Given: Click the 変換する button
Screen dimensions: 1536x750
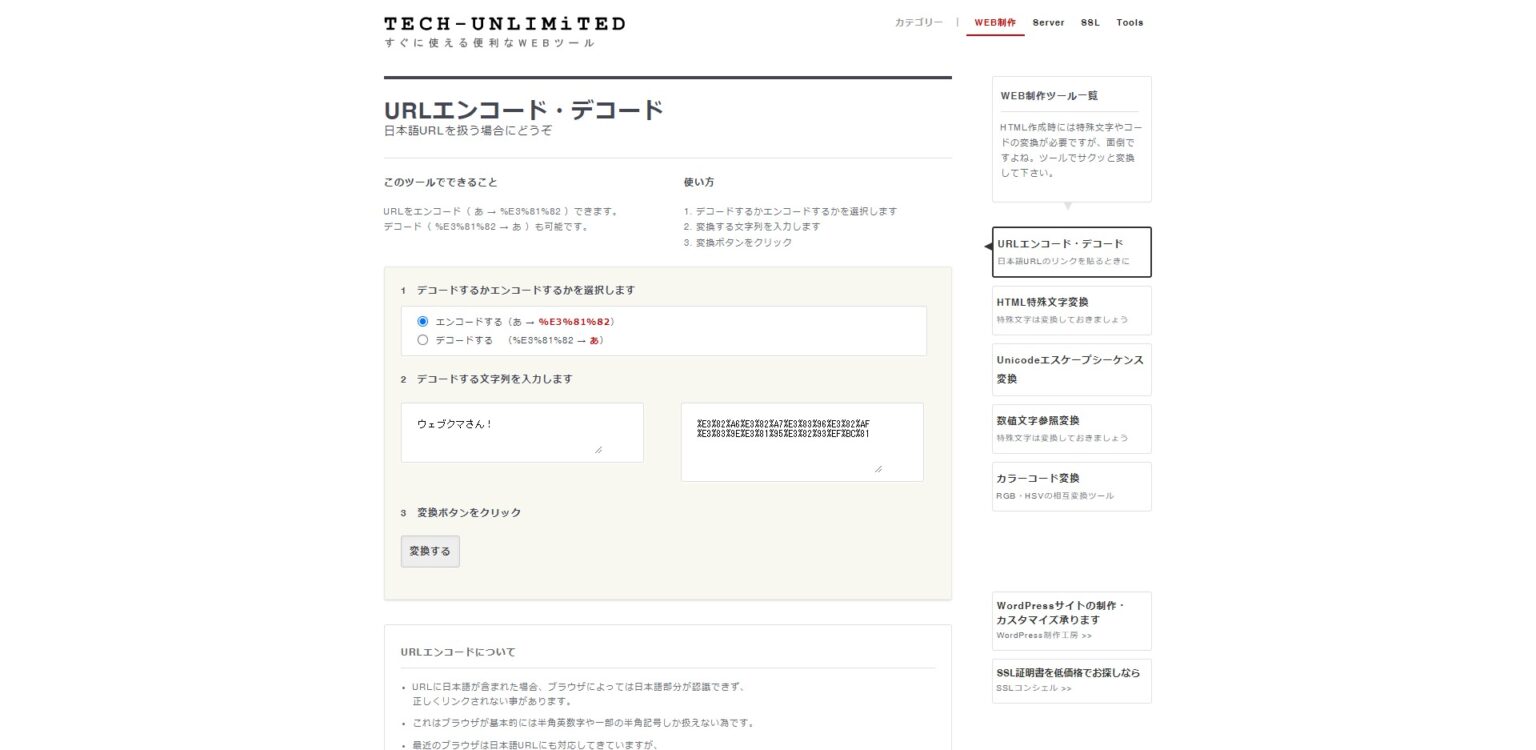Looking at the screenshot, I should coord(430,551).
